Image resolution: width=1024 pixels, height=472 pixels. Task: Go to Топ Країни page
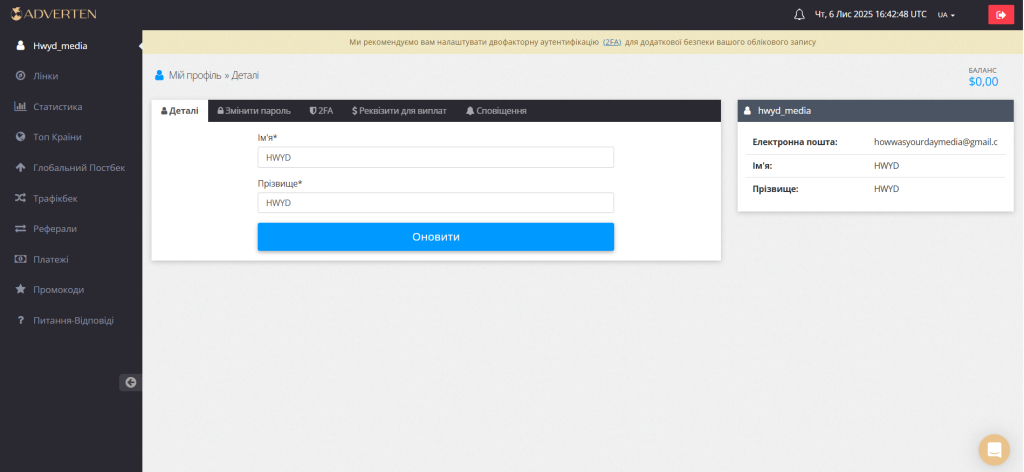(59, 137)
